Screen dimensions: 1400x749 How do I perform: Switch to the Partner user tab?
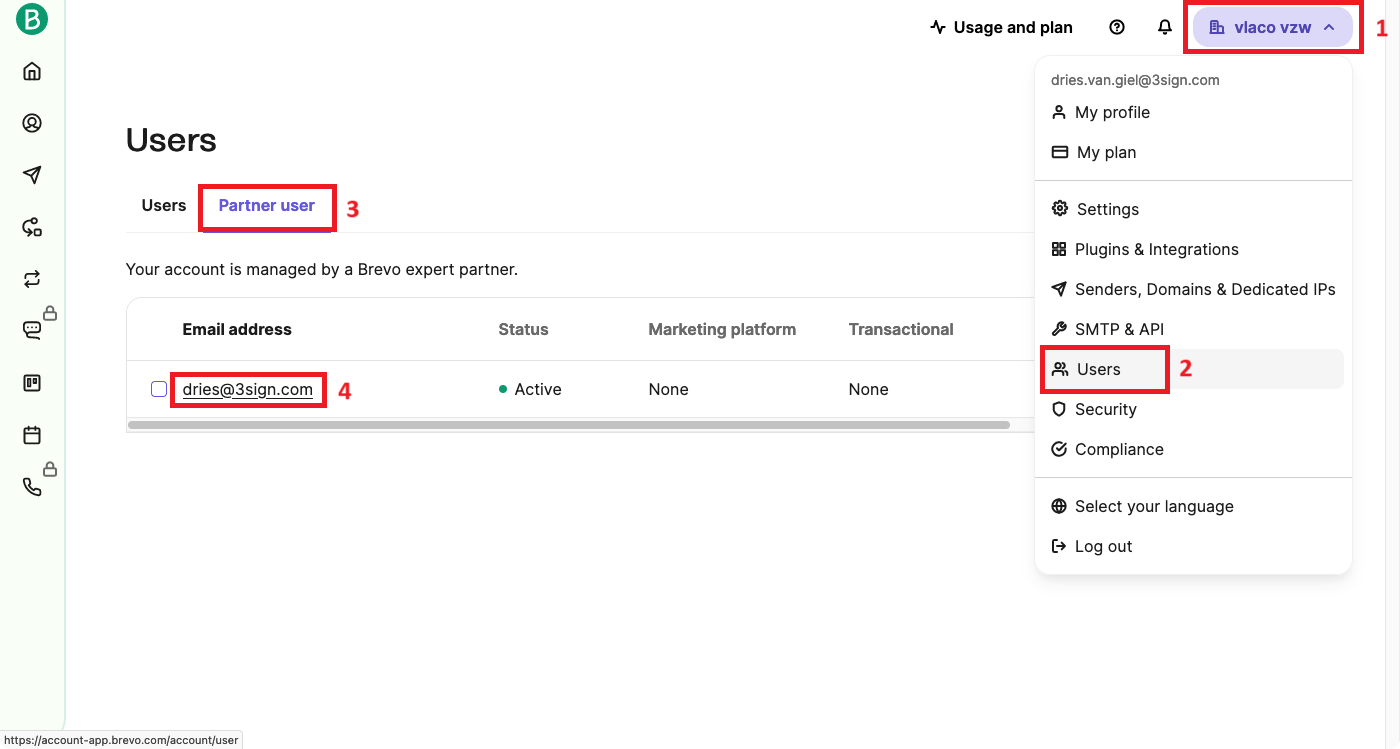(267, 205)
